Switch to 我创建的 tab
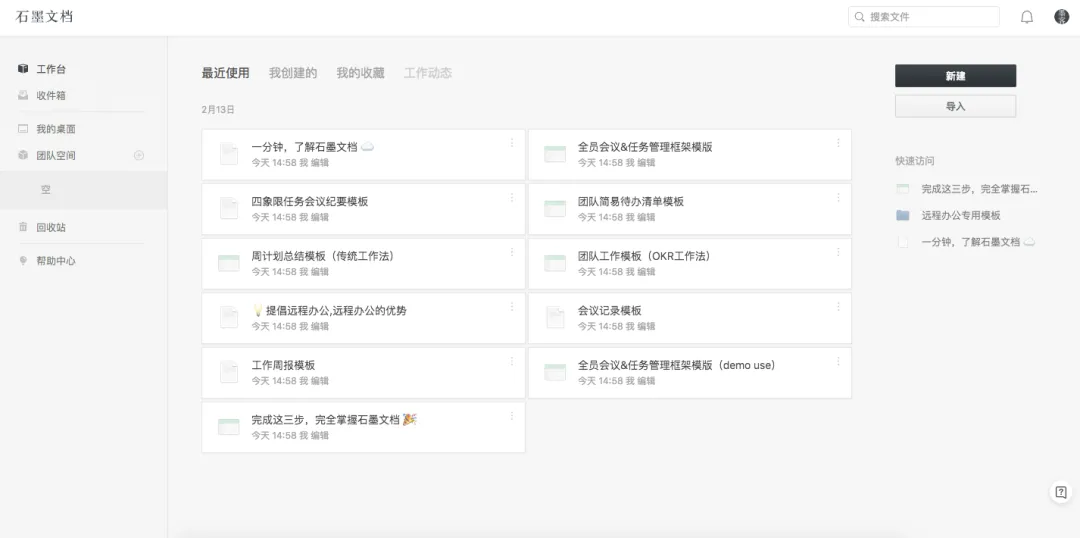This screenshot has height=538, width=1080. [x=293, y=73]
